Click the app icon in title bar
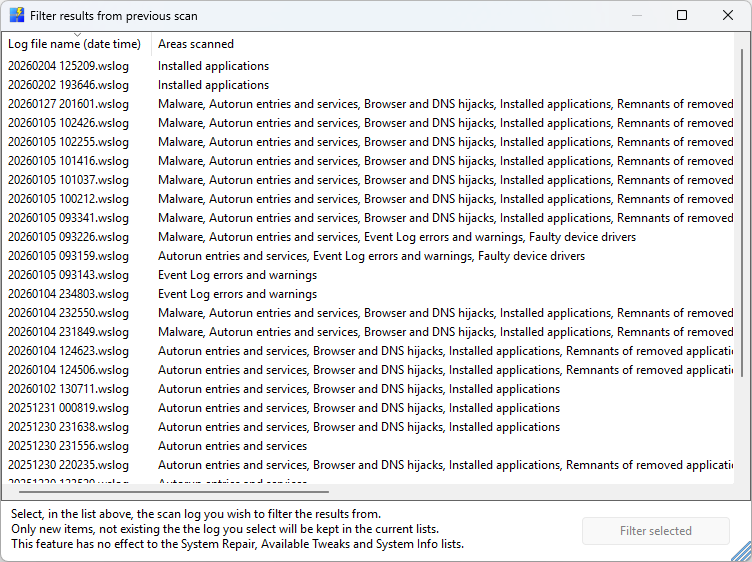Image resolution: width=752 pixels, height=562 pixels. (17, 16)
